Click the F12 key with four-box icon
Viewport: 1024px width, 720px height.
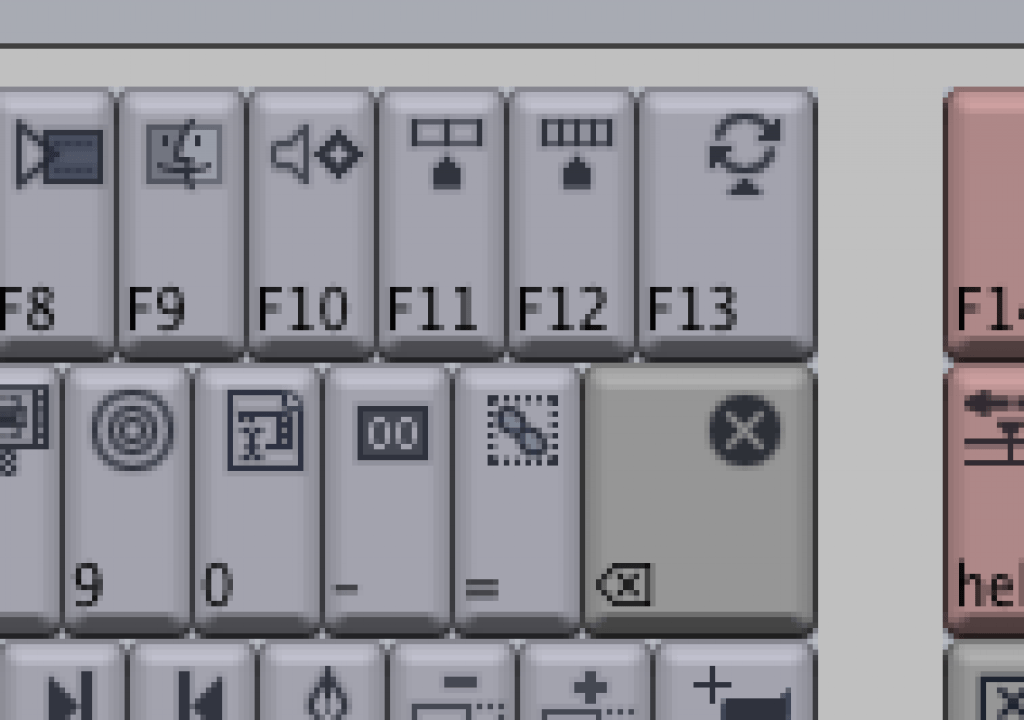click(x=571, y=224)
